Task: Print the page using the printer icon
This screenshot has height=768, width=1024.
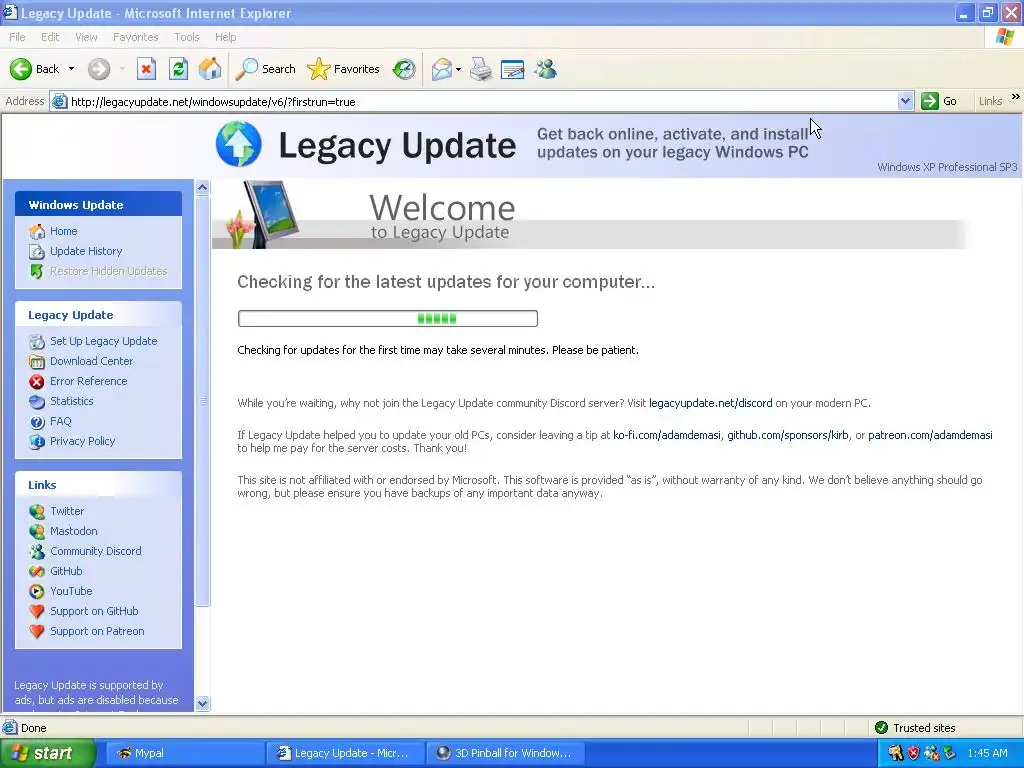Action: (481, 69)
